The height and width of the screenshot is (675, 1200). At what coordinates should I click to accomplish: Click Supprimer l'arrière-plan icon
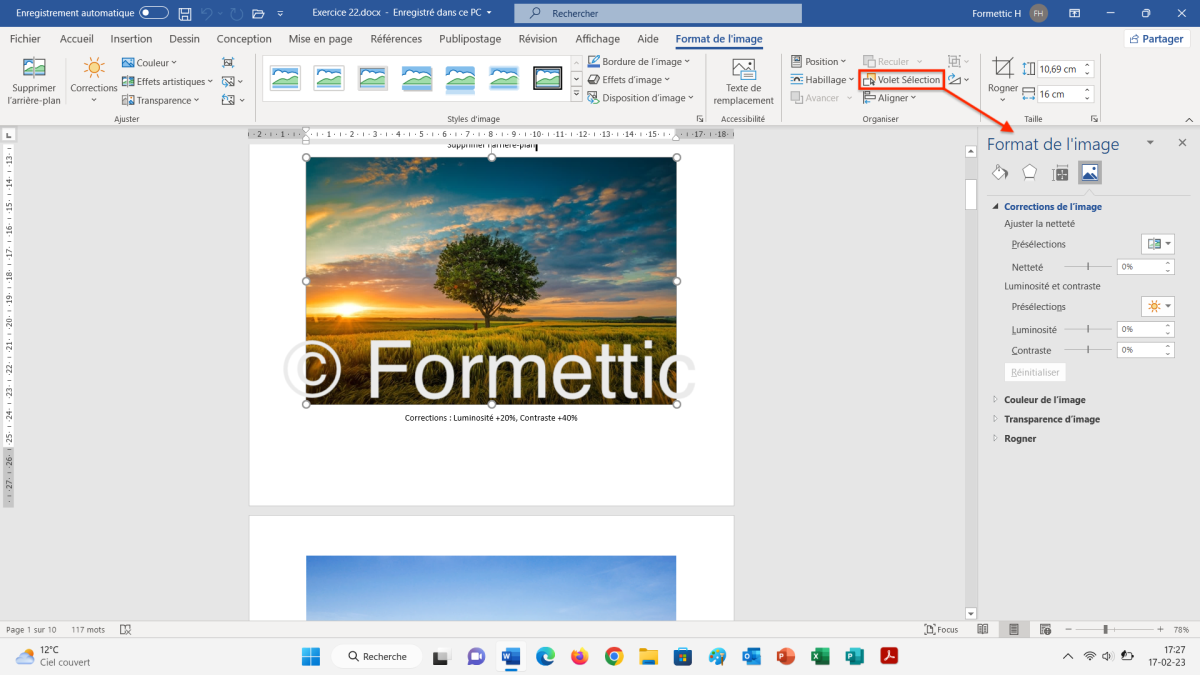(34, 68)
